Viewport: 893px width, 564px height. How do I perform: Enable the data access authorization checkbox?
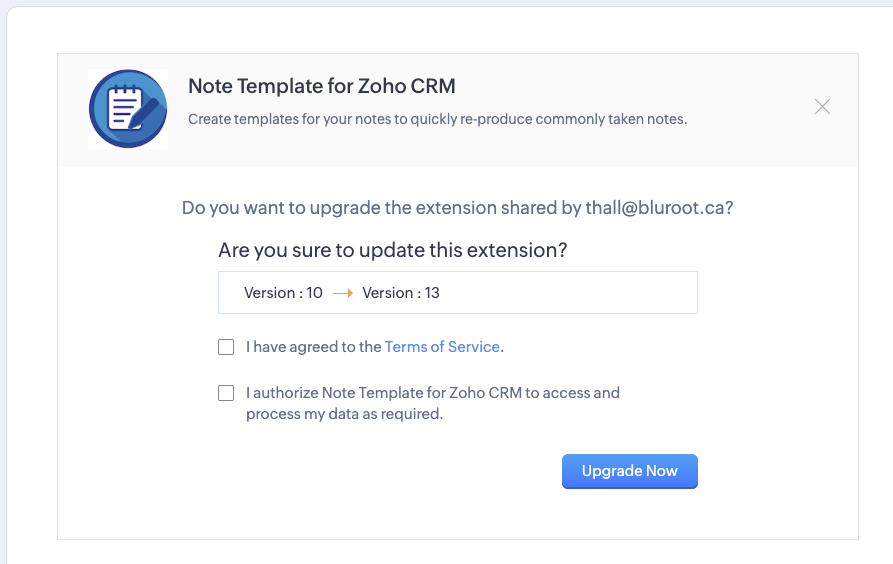coord(226,393)
